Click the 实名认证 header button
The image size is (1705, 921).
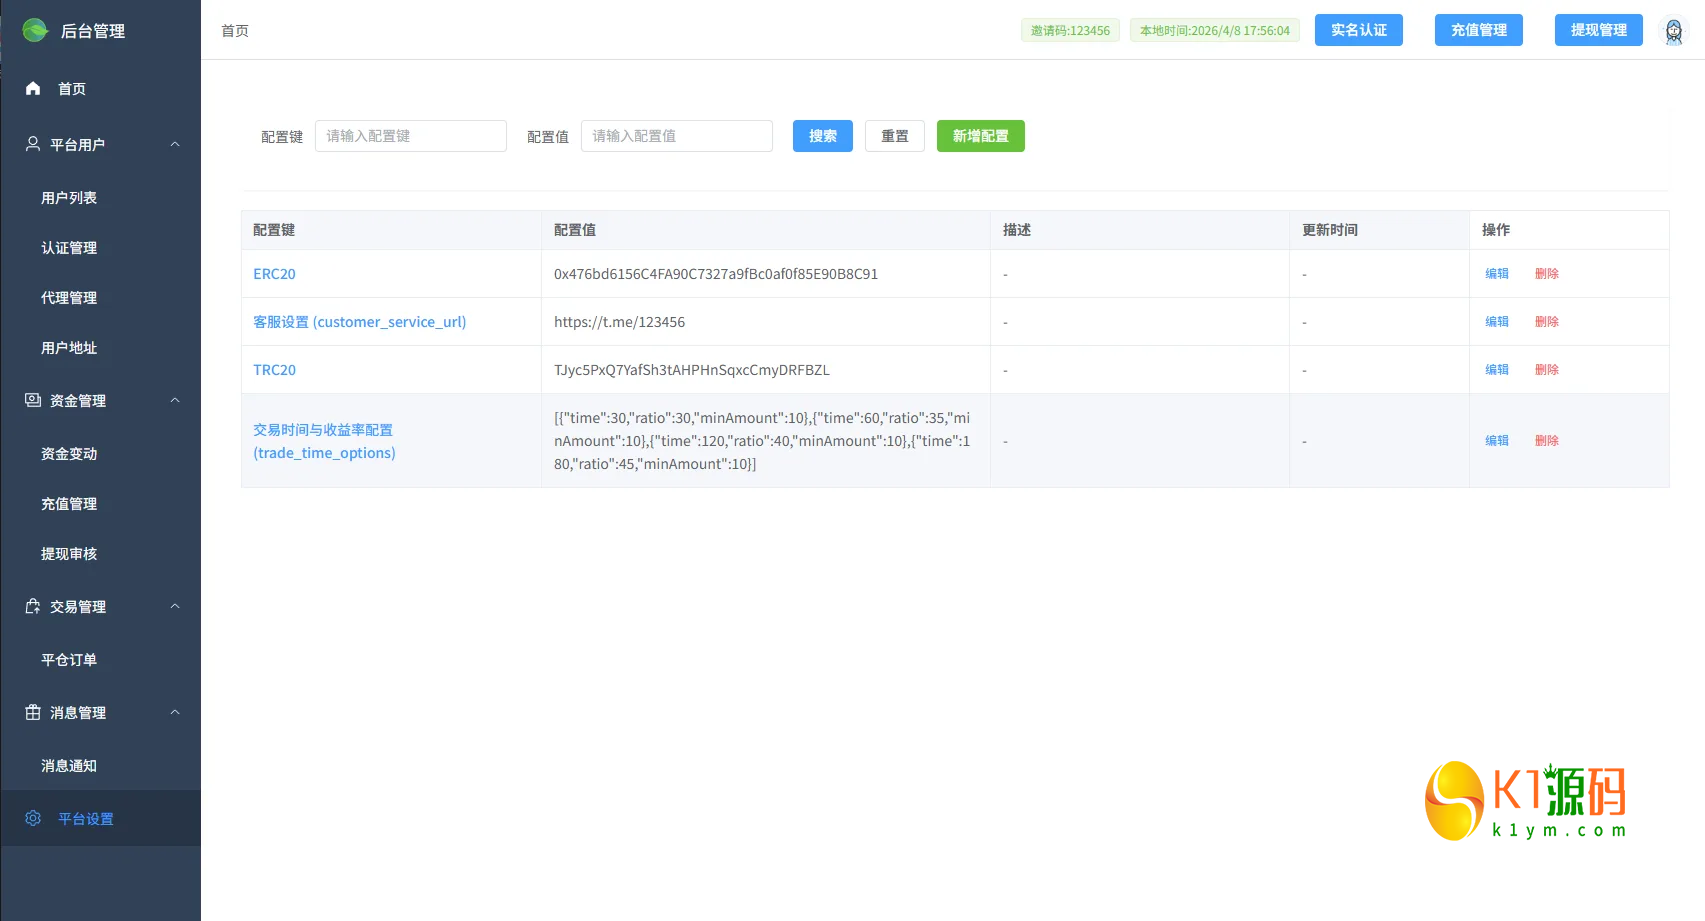click(x=1358, y=30)
